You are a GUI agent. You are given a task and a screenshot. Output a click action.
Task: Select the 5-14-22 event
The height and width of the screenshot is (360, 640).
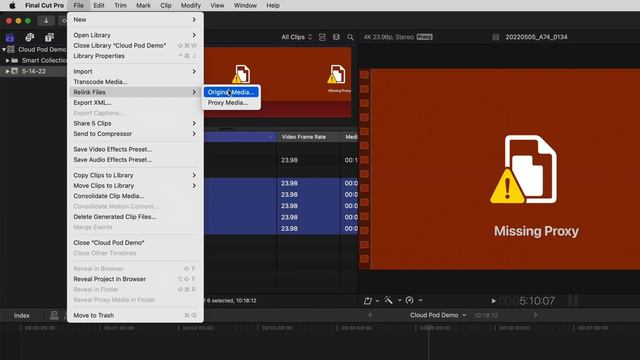[x=33, y=71]
